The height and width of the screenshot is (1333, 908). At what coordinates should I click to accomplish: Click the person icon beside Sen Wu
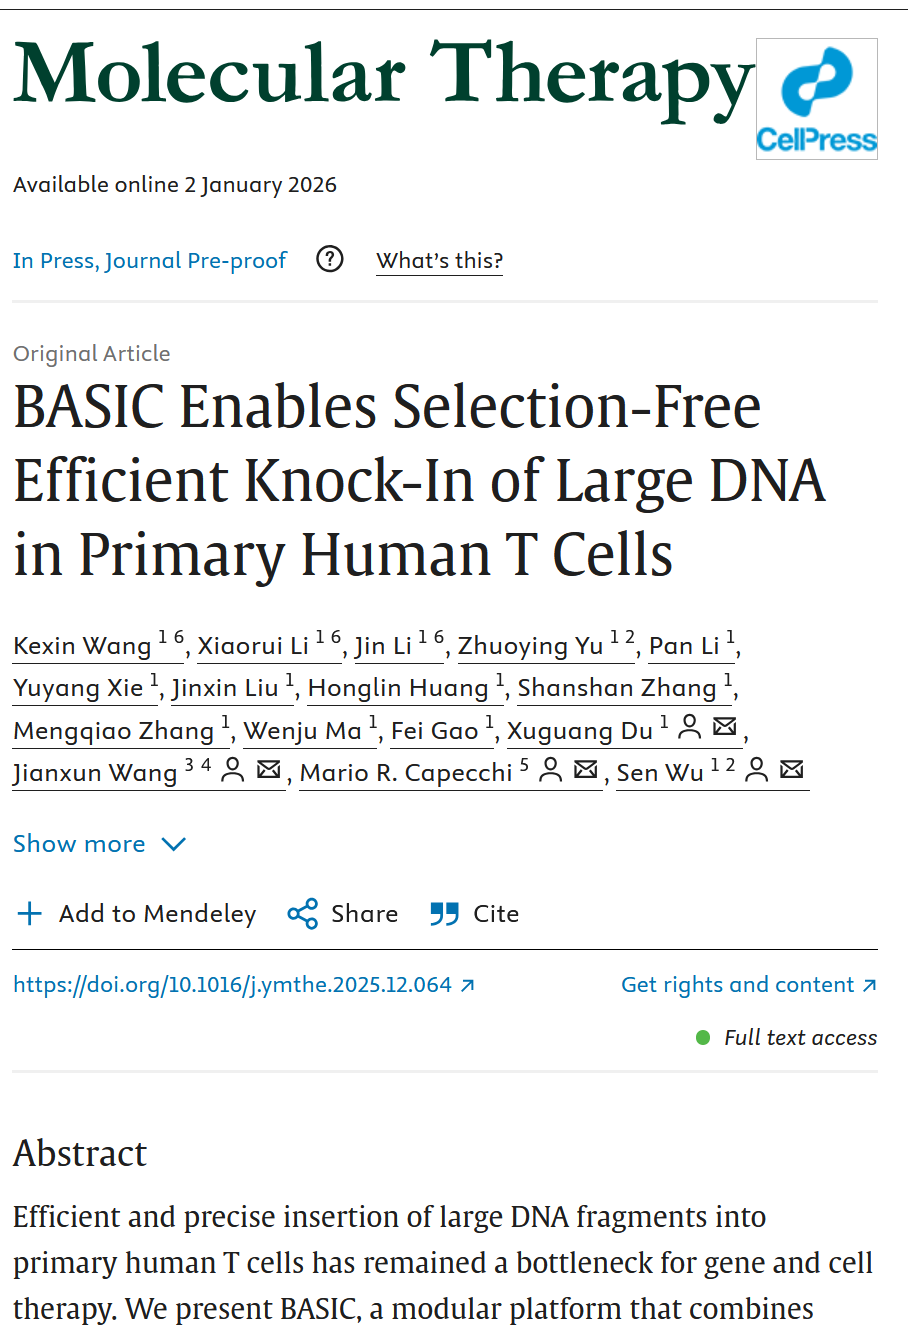757,770
